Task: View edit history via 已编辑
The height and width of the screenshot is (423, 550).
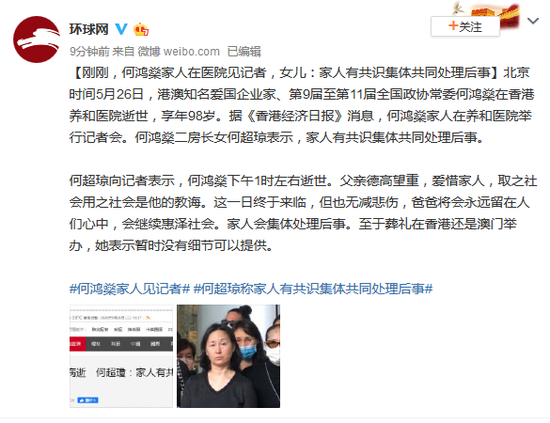Action: (x=244, y=52)
